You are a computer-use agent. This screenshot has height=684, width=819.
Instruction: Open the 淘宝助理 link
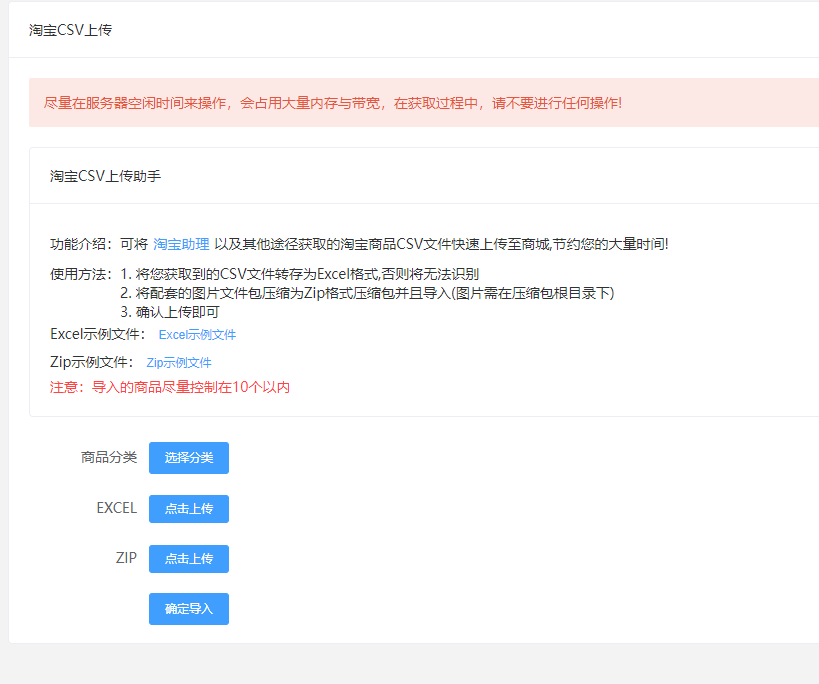click(x=181, y=244)
